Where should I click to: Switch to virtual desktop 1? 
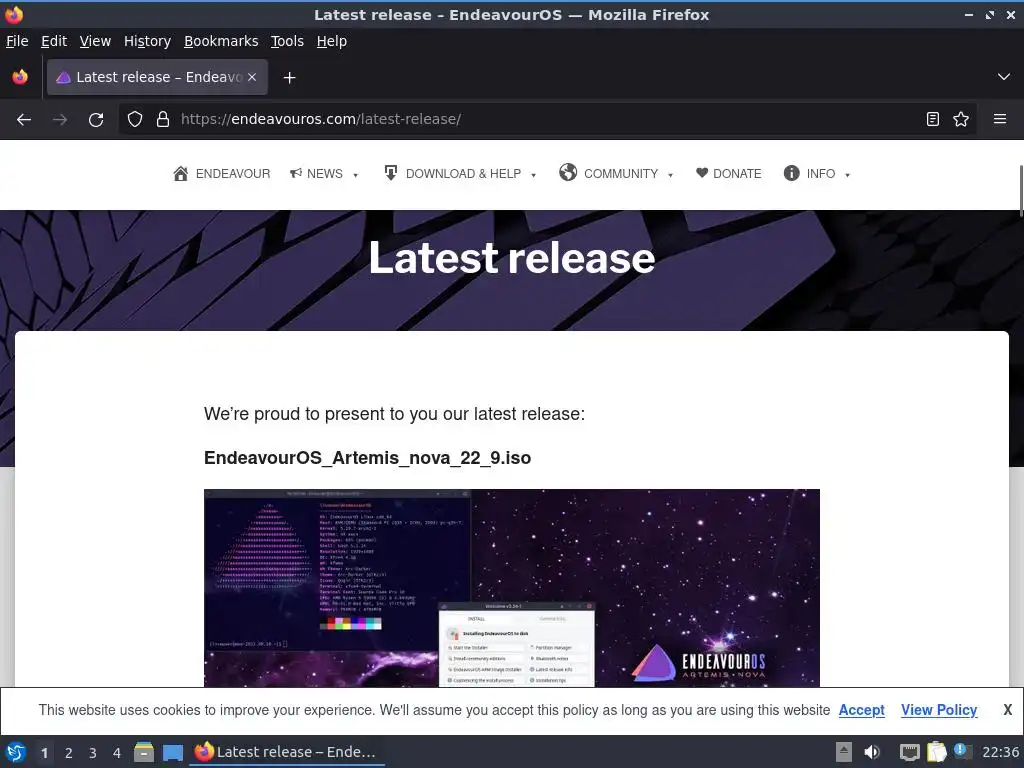tap(44, 753)
